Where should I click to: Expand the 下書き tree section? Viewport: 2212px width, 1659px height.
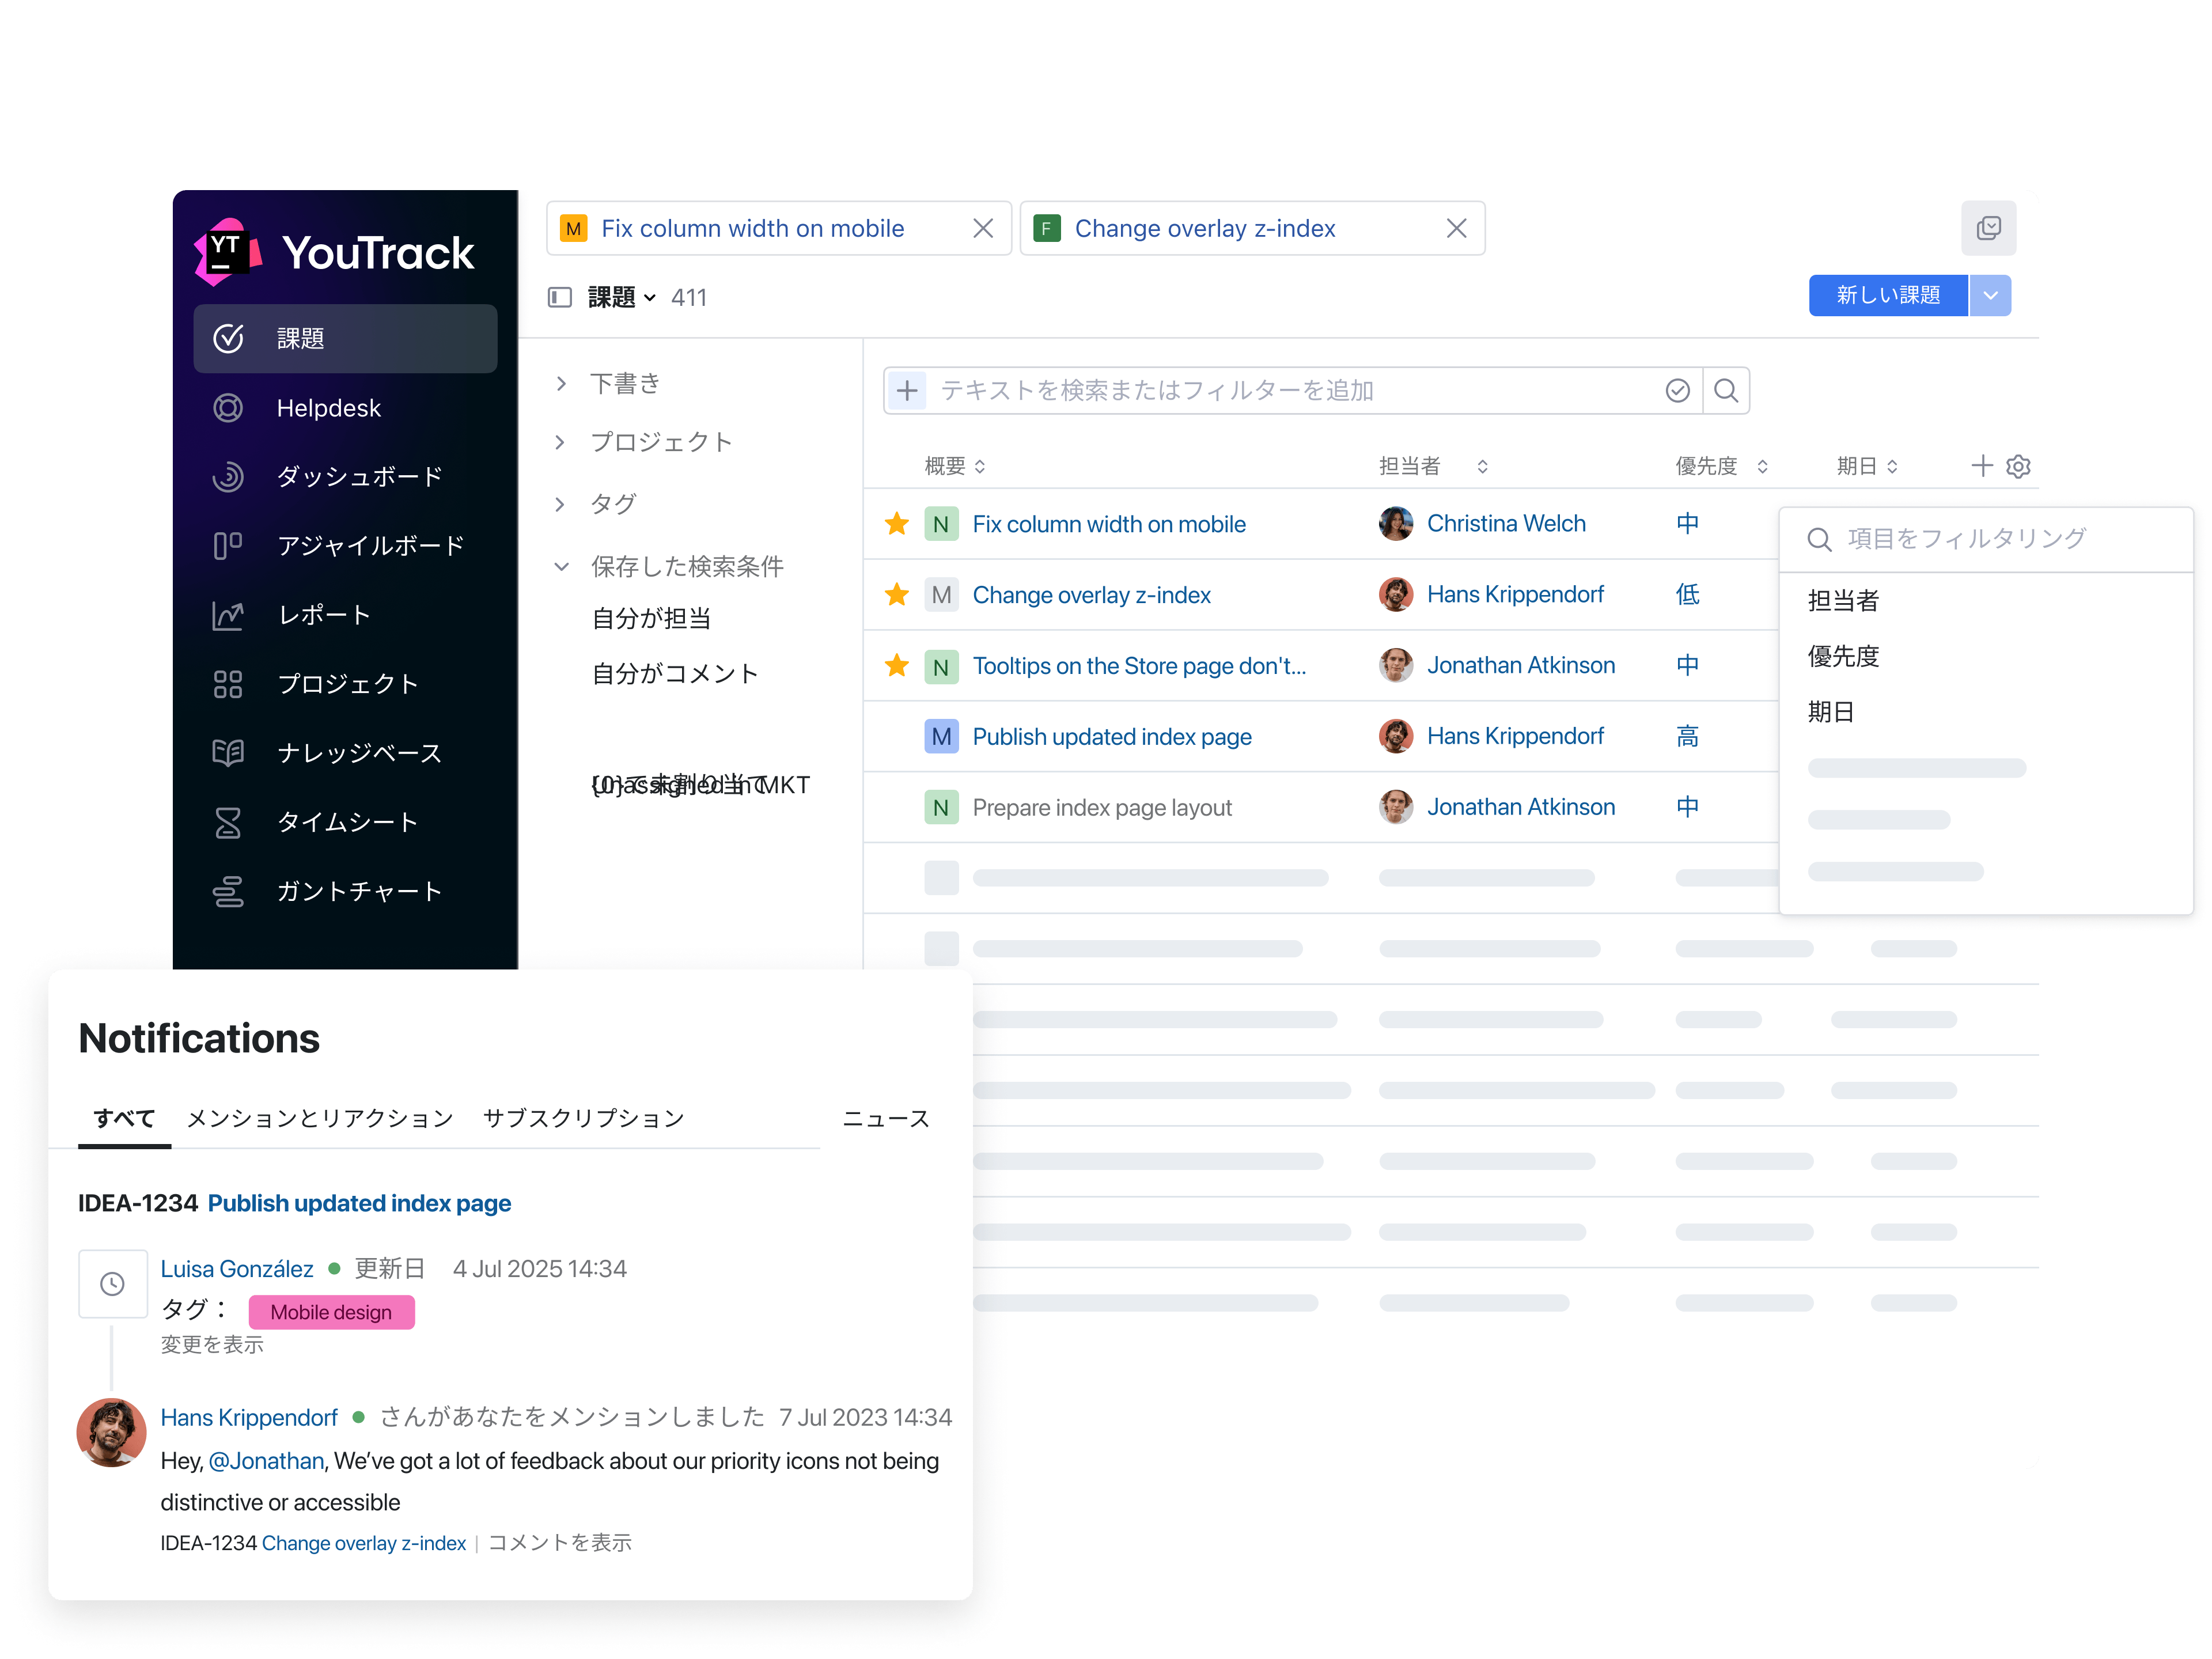pyautogui.click(x=561, y=384)
